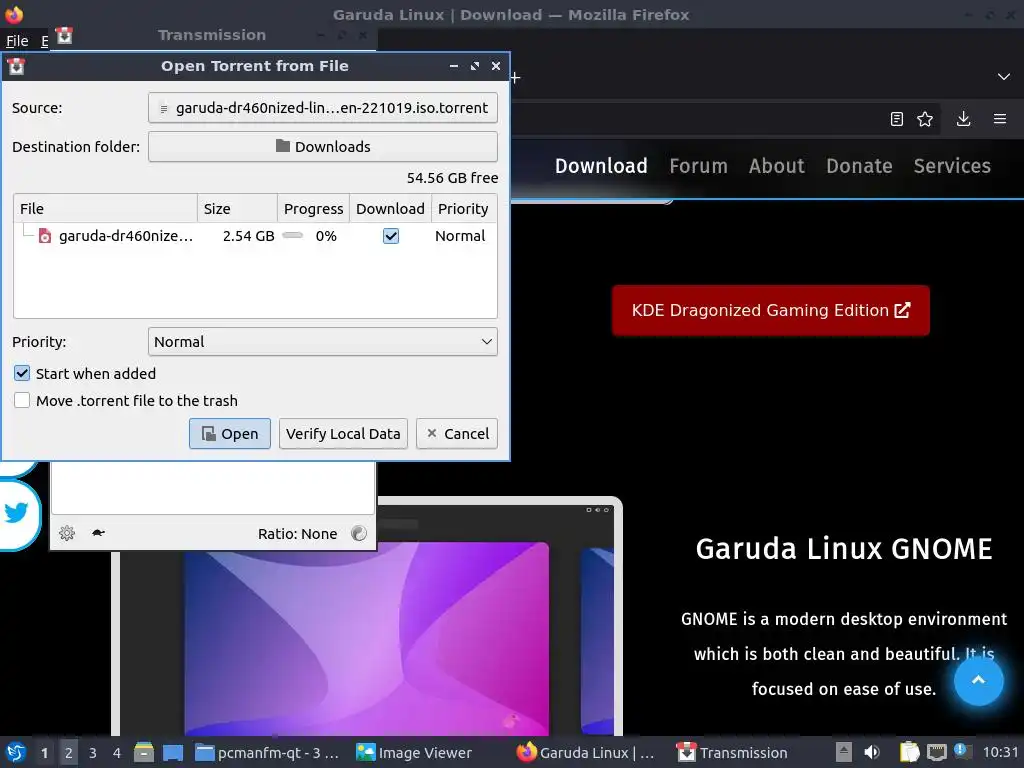Change the Downloads destination folder button
This screenshot has height=768, width=1024.
[x=323, y=146]
